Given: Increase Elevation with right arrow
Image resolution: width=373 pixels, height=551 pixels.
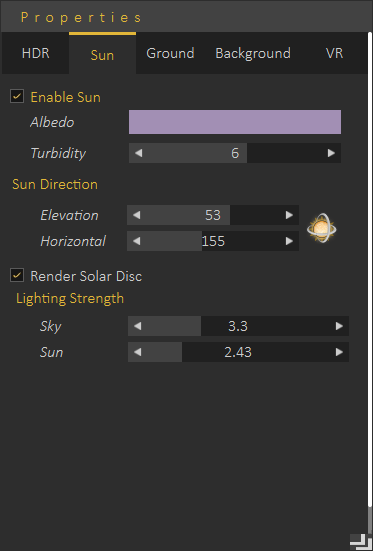Looking at the screenshot, I should click(289, 215).
